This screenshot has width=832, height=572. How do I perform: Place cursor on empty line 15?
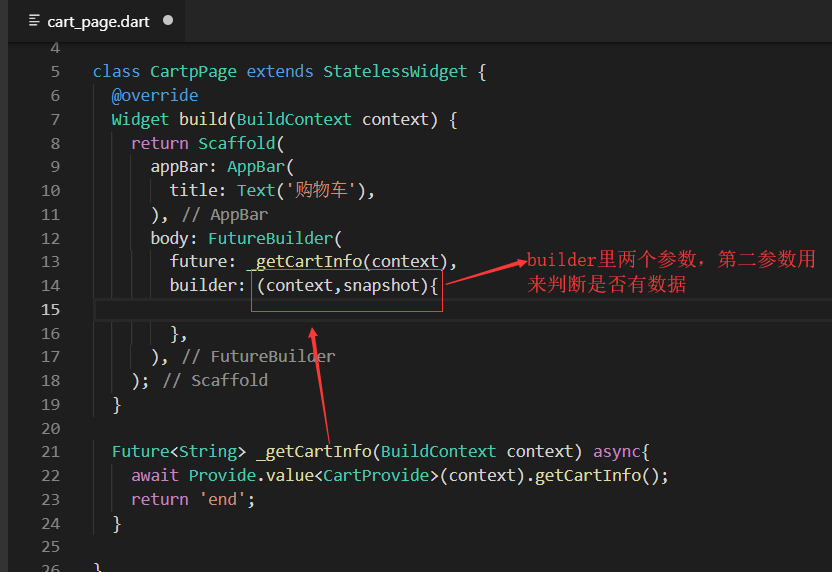coord(462,309)
